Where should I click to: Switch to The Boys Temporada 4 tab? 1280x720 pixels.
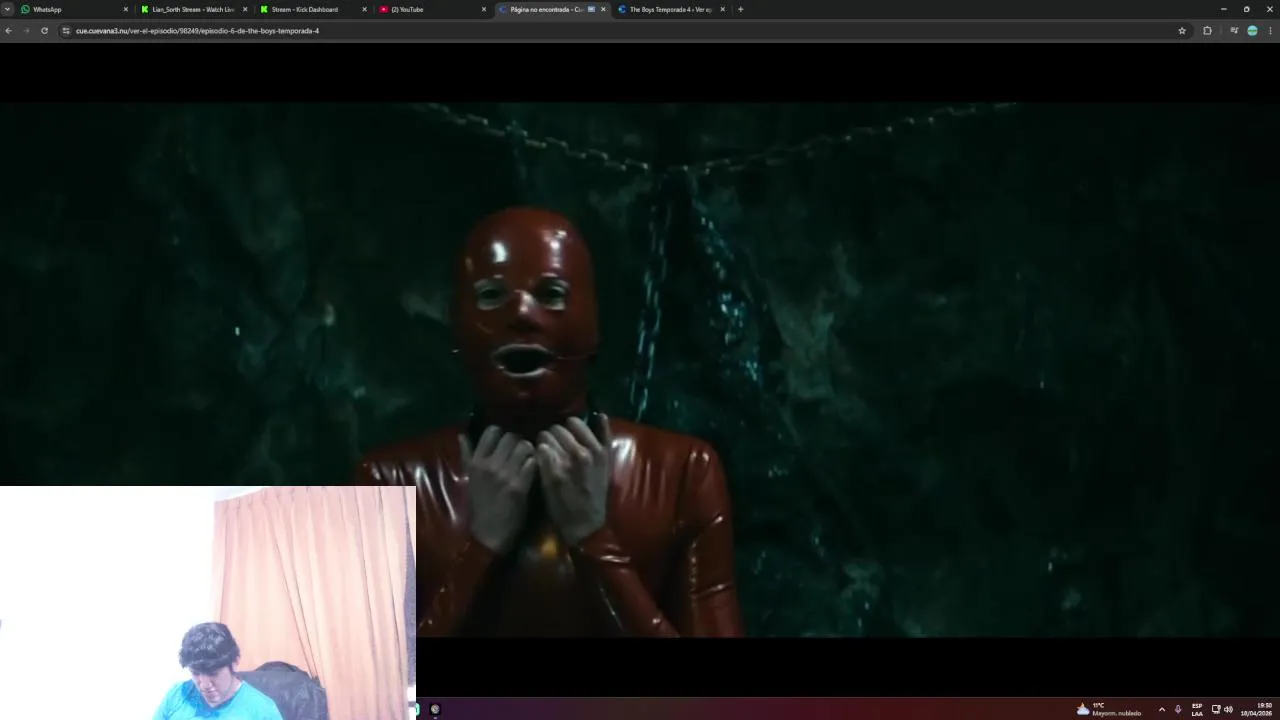tap(671, 9)
